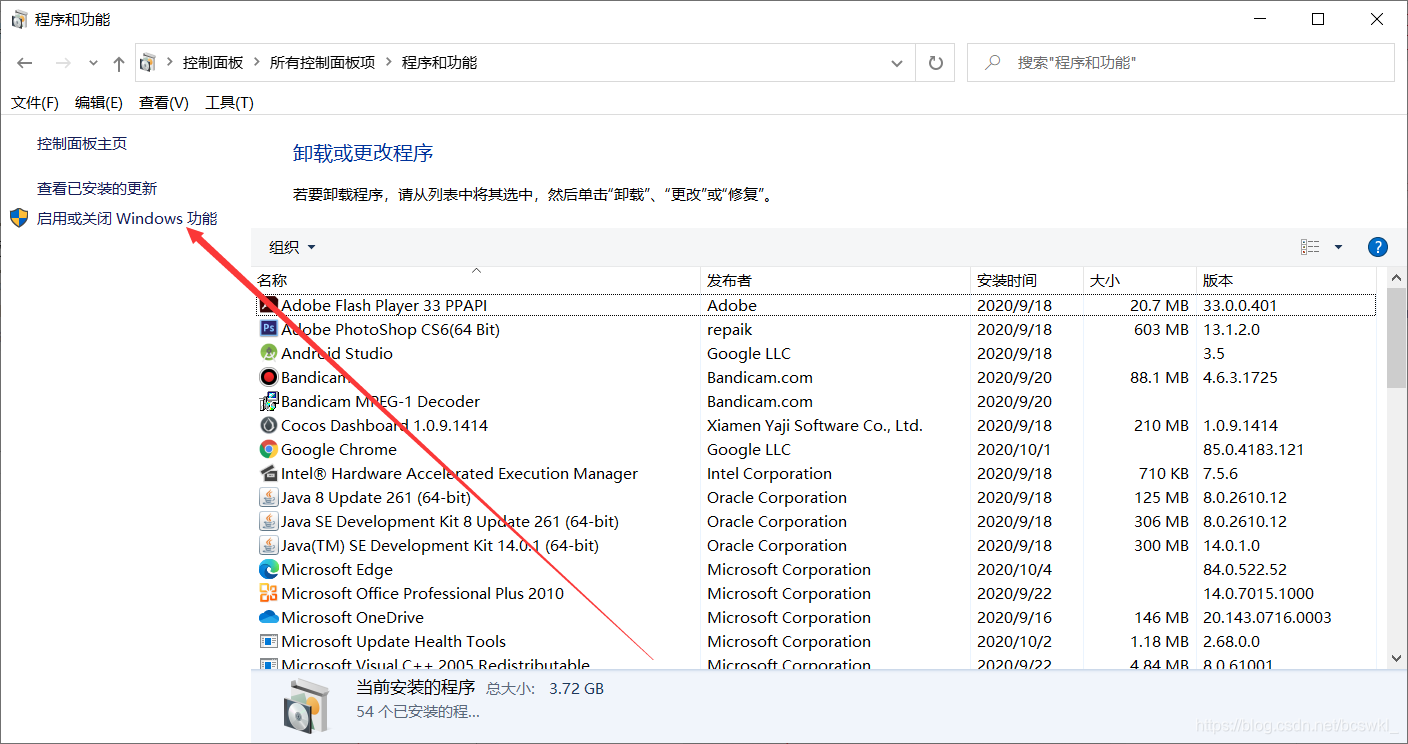
Task: Select the Cocos Dashboard icon
Action: 268,425
